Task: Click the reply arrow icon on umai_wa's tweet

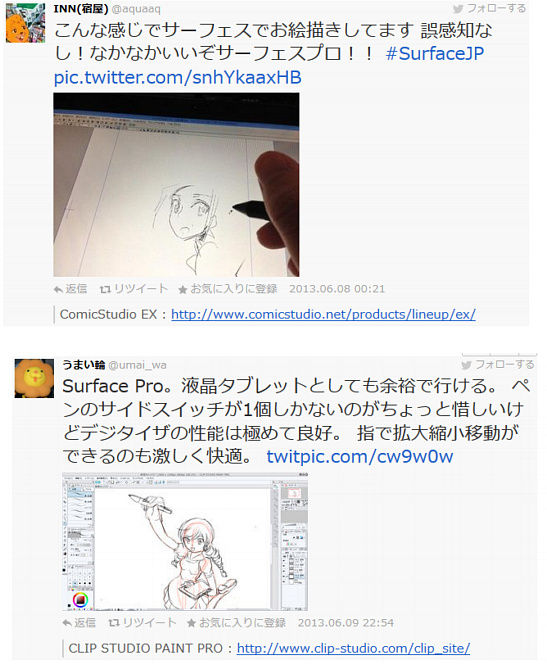Action: click(67, 623)
